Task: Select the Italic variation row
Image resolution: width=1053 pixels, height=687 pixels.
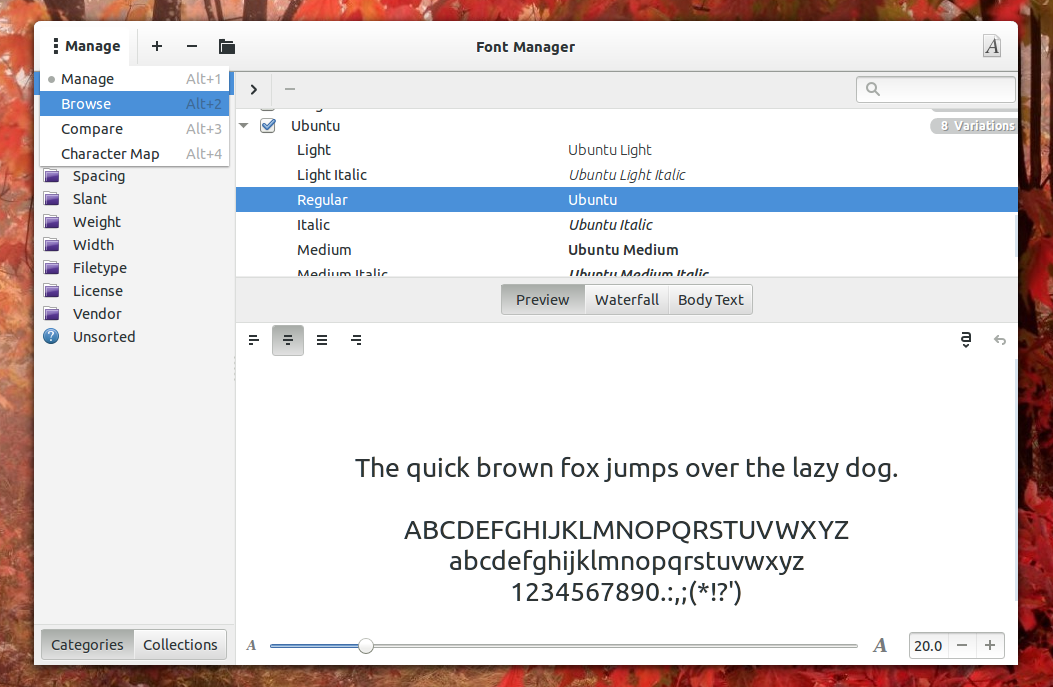Action: click(627, 224)
